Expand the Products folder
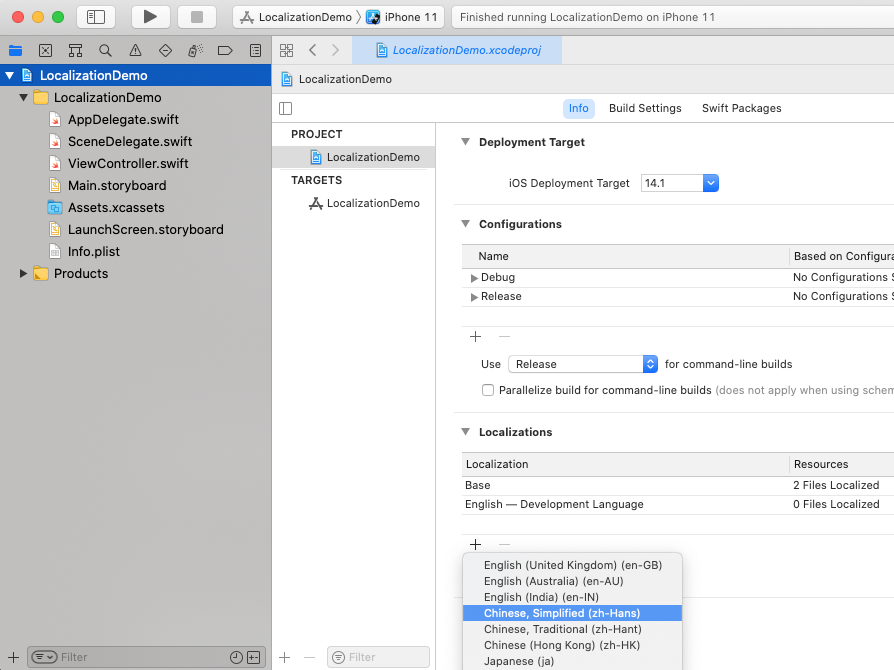 (24, 273)
